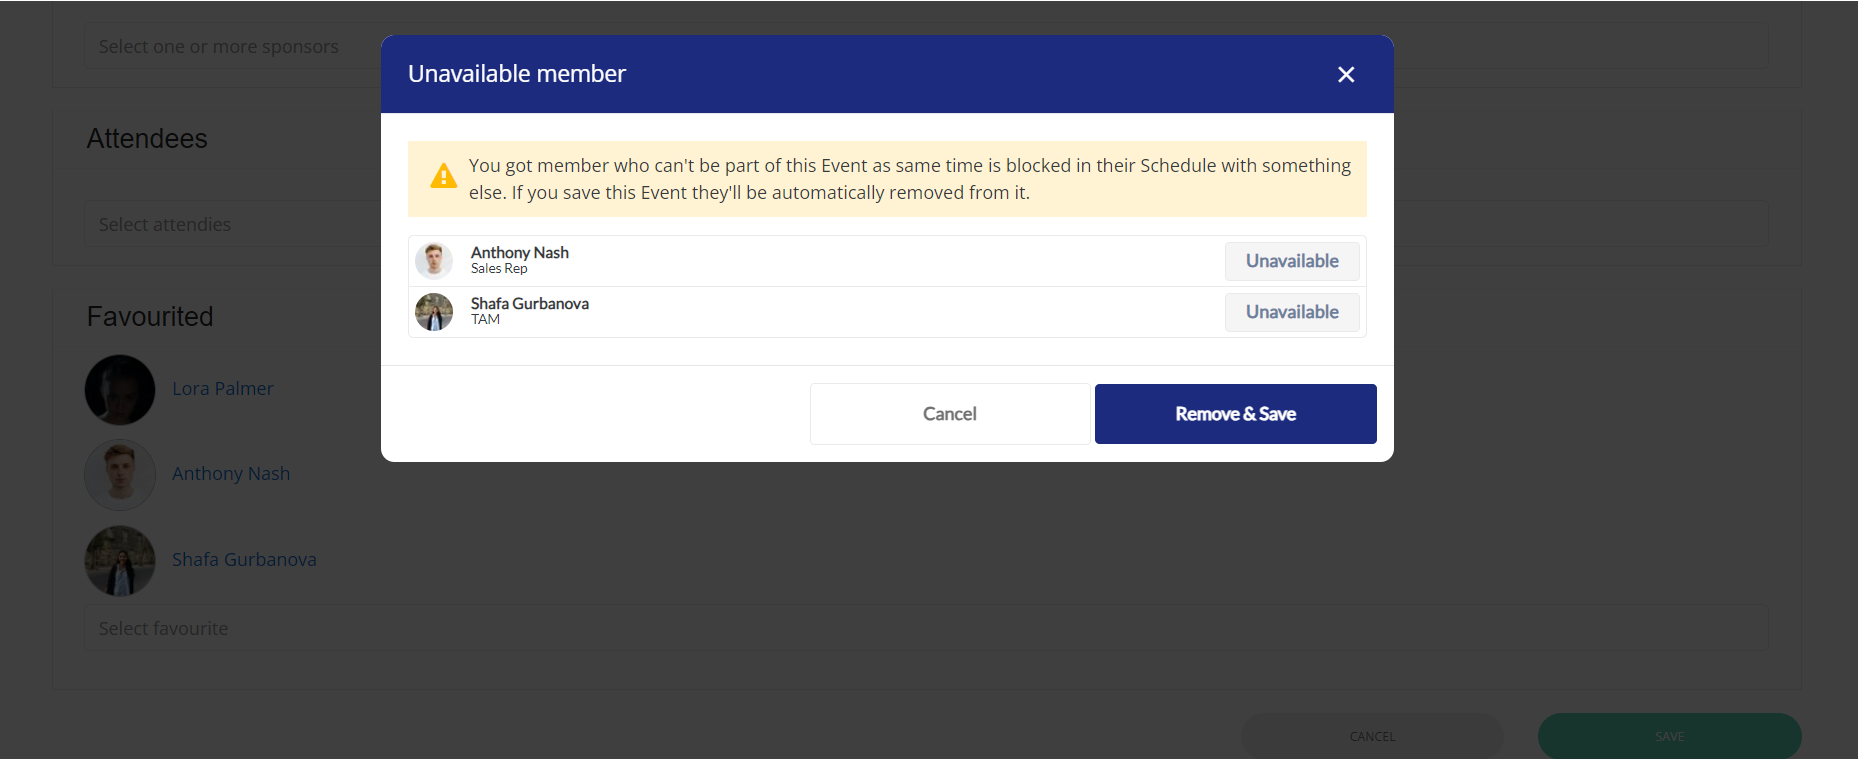Viewport: 1858px width, 759px height.
Task: Open the Select one or more sponsors dropdown
Action: coord(926,46)
